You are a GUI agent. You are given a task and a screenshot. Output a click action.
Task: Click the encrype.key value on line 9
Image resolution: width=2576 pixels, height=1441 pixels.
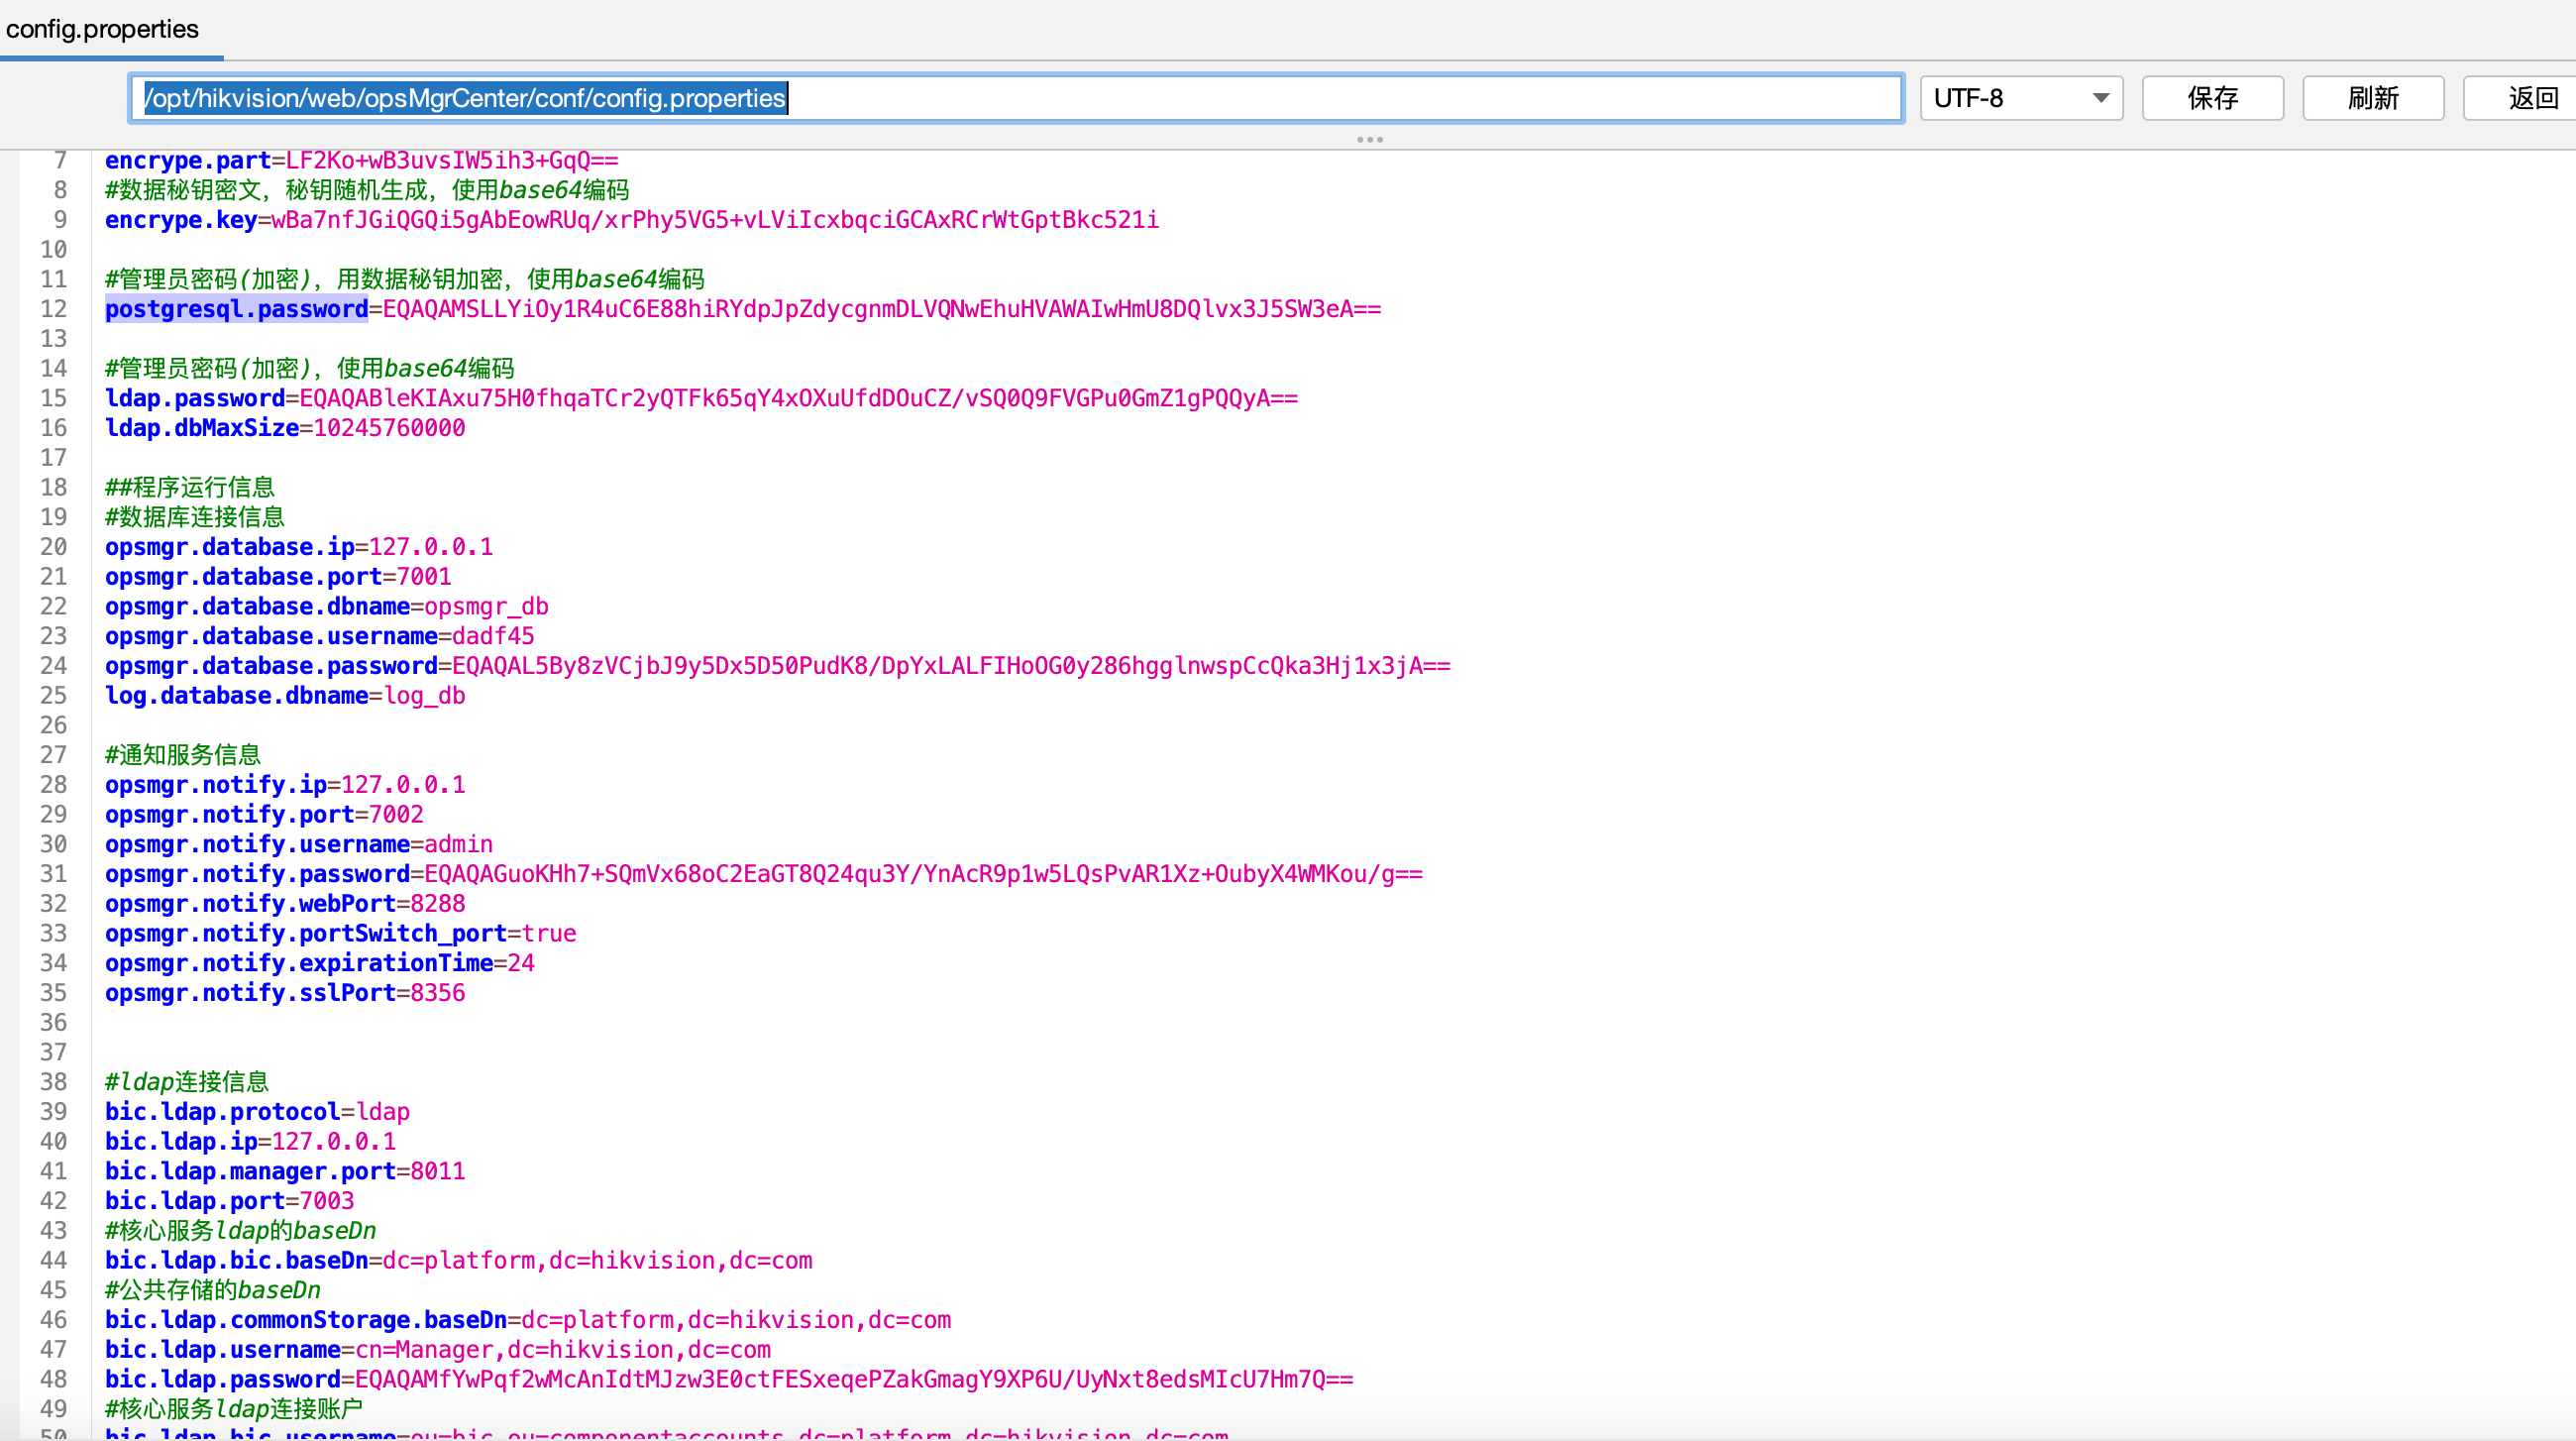[x=714, y=220]
